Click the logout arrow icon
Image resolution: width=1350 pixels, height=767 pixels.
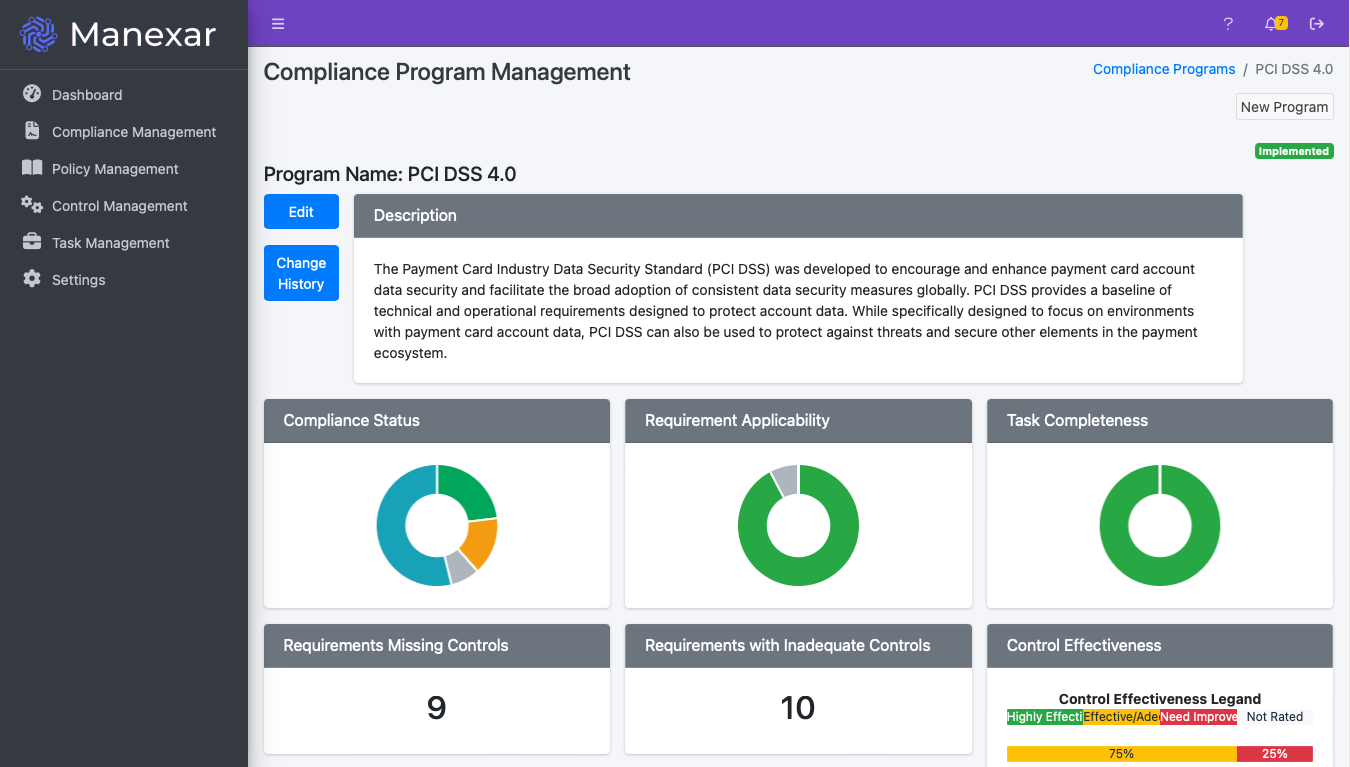[x=1317, y=24]
